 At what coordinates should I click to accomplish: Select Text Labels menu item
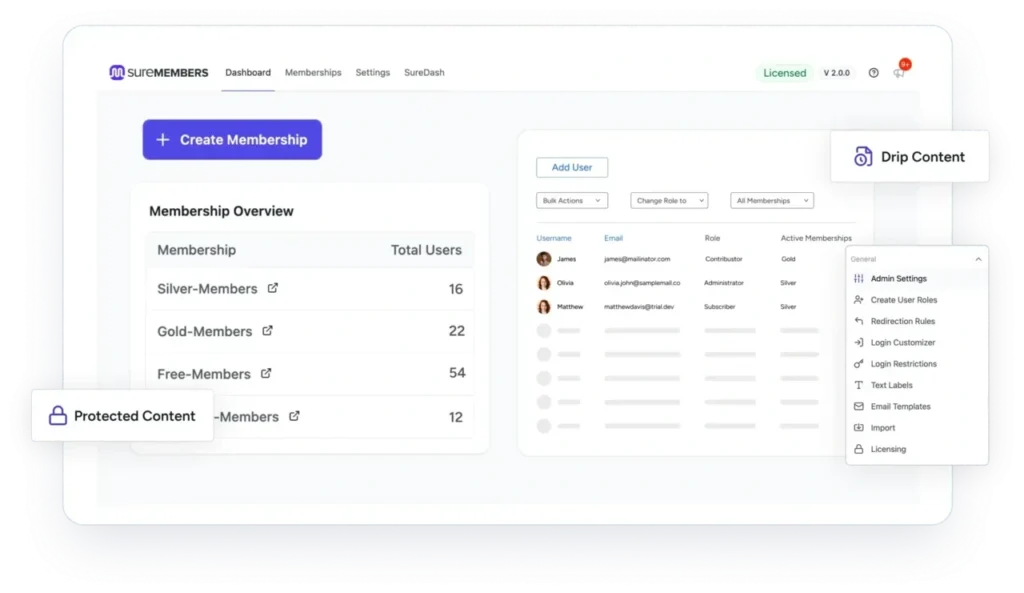coord(917,385)
